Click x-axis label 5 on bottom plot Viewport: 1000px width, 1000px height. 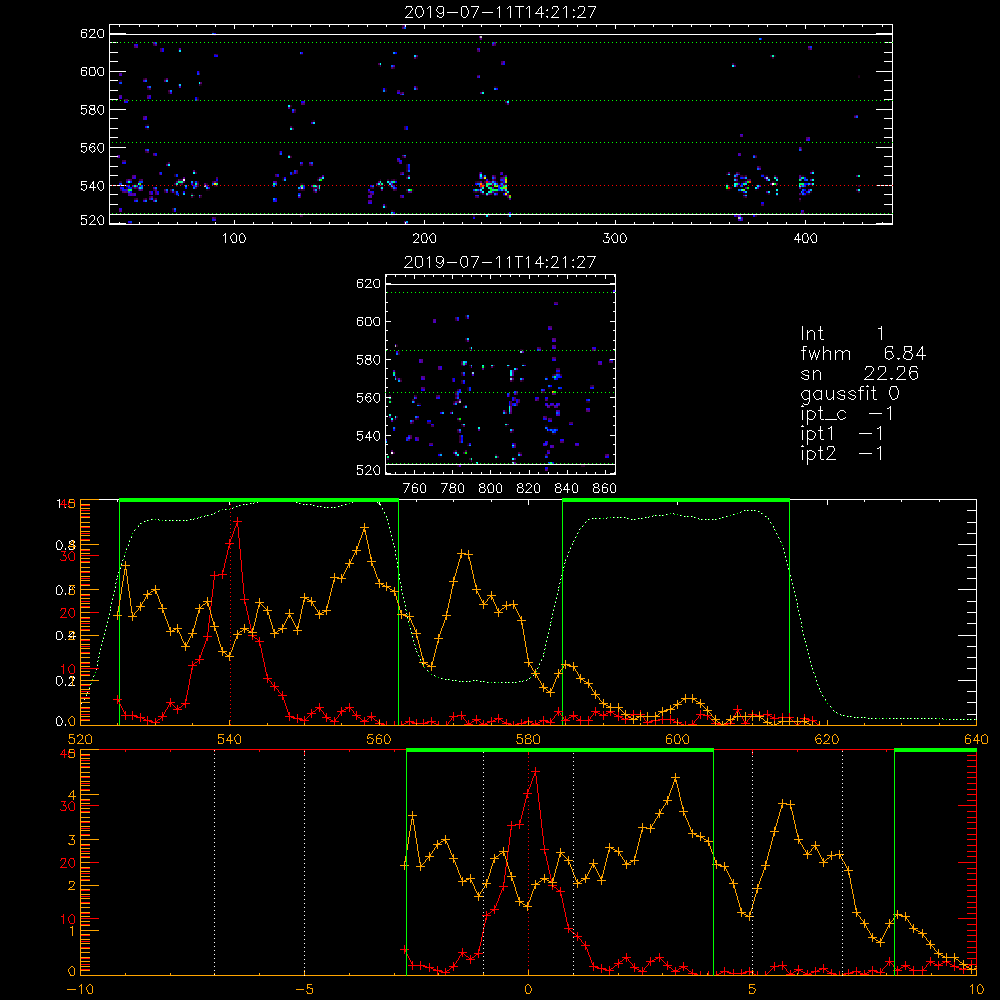(752, 990)
